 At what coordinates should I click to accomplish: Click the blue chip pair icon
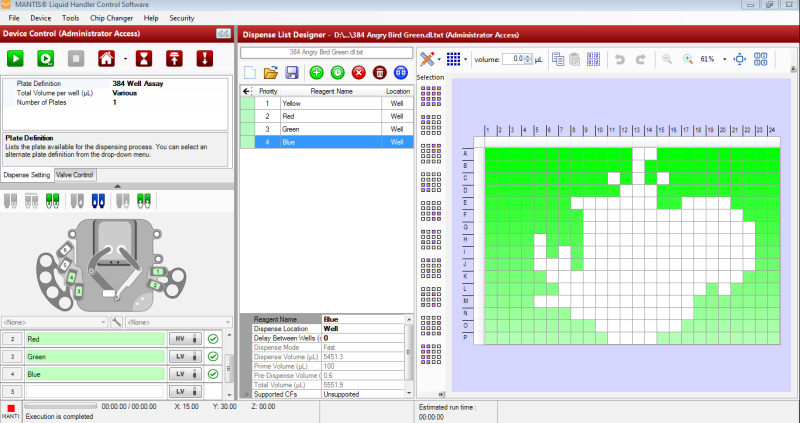coord(98,201)
